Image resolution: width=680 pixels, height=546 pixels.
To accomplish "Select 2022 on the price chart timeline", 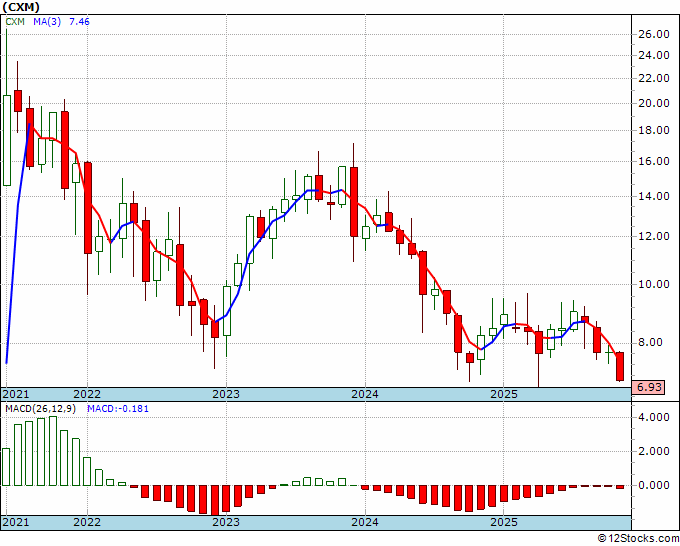I will pyautogui.click(x=87, y=394).
